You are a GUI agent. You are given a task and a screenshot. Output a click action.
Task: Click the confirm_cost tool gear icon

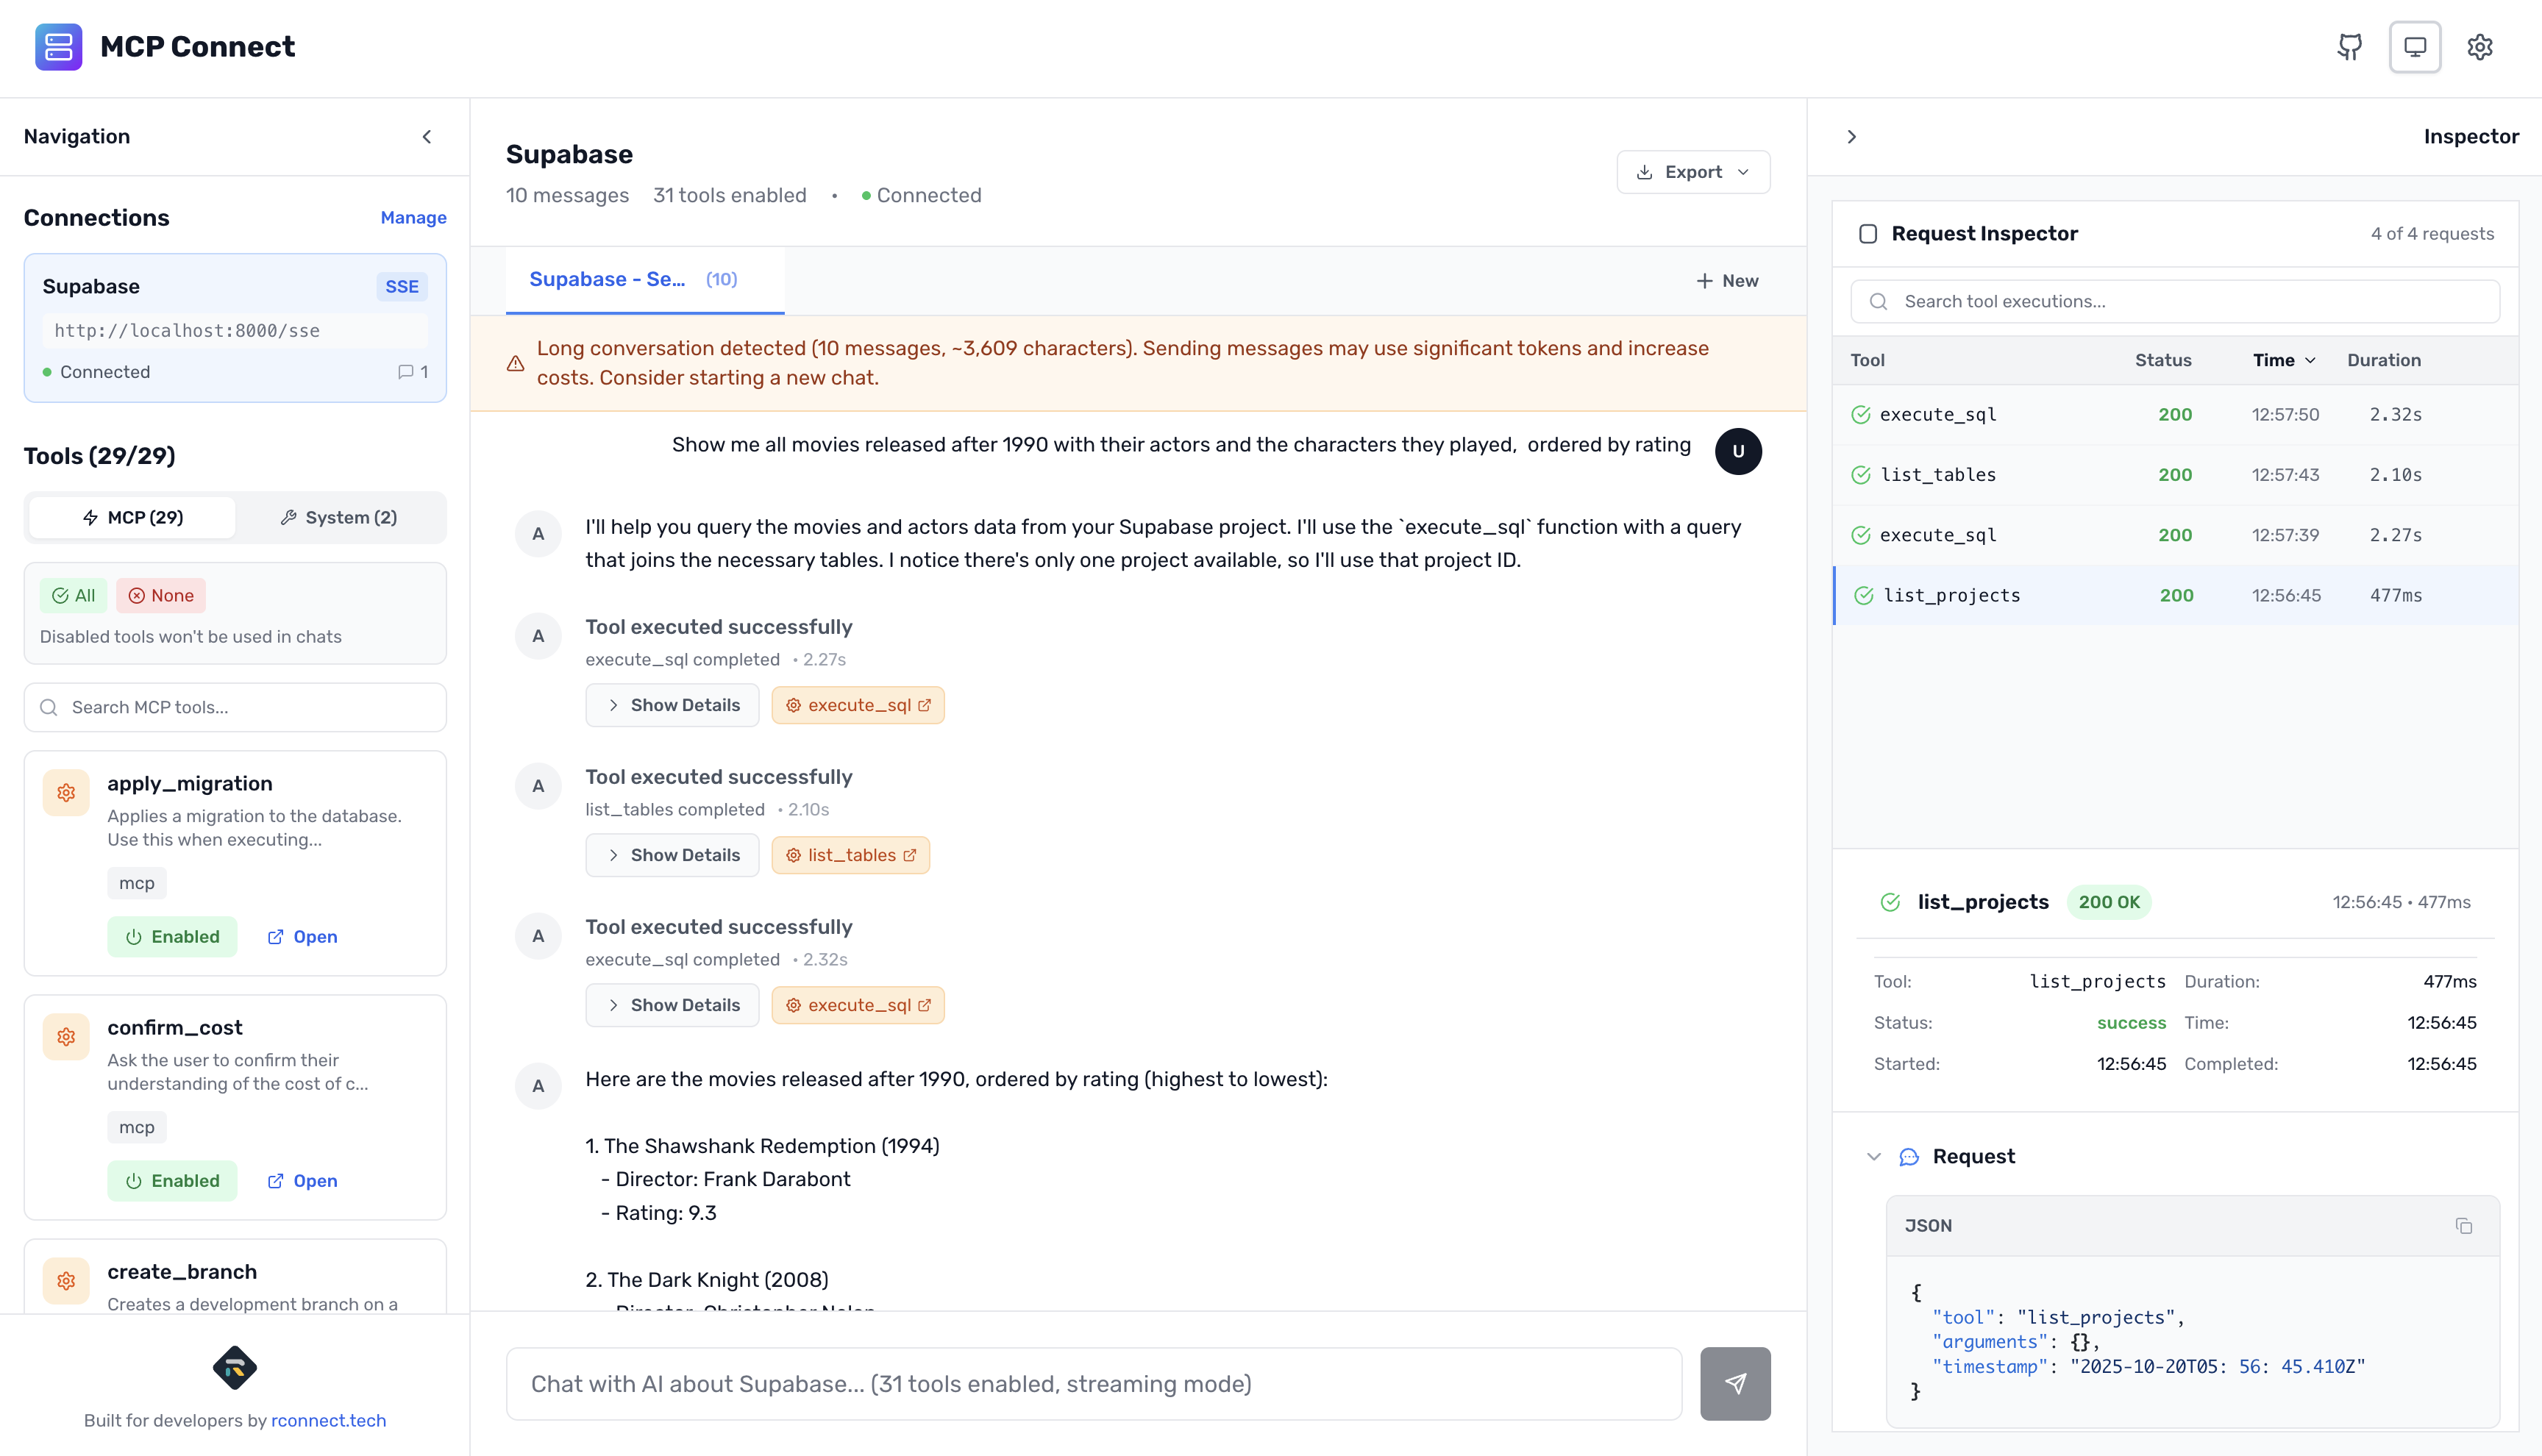pyautogui.click(x=65, y=1036)
